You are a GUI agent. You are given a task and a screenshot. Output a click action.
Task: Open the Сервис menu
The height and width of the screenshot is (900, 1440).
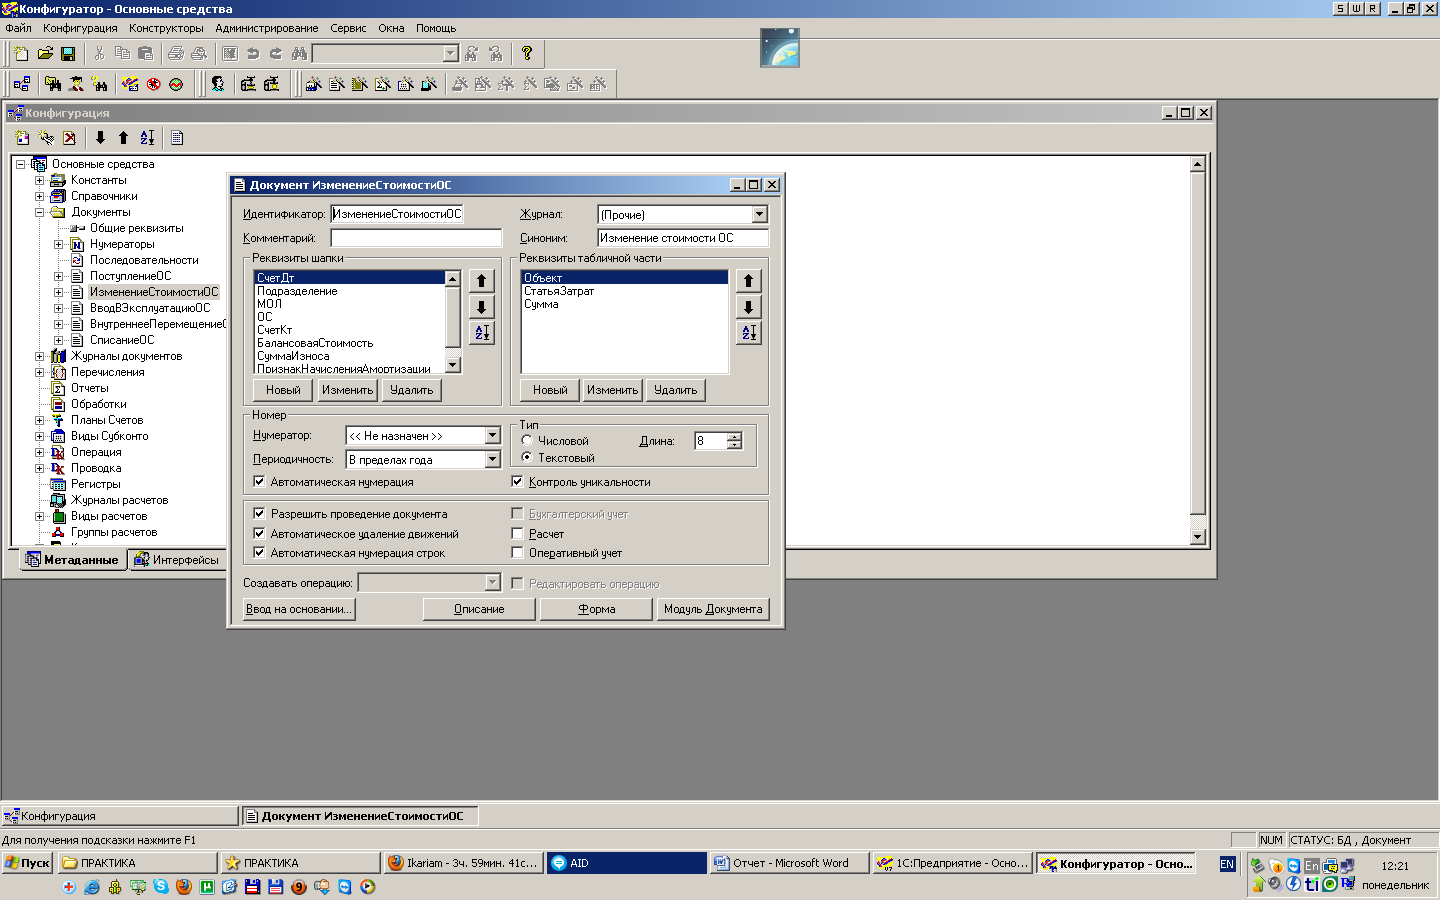[348, 28]
